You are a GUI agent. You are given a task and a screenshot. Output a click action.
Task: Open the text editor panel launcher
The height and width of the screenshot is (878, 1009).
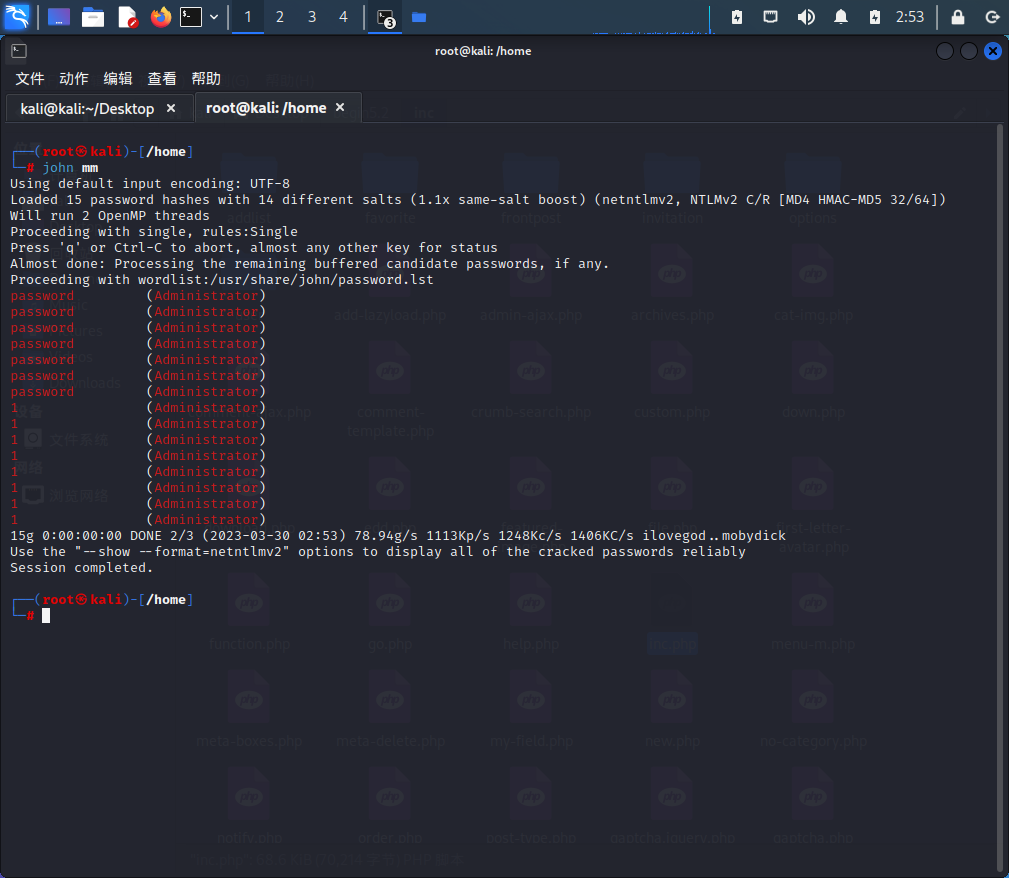127,17
